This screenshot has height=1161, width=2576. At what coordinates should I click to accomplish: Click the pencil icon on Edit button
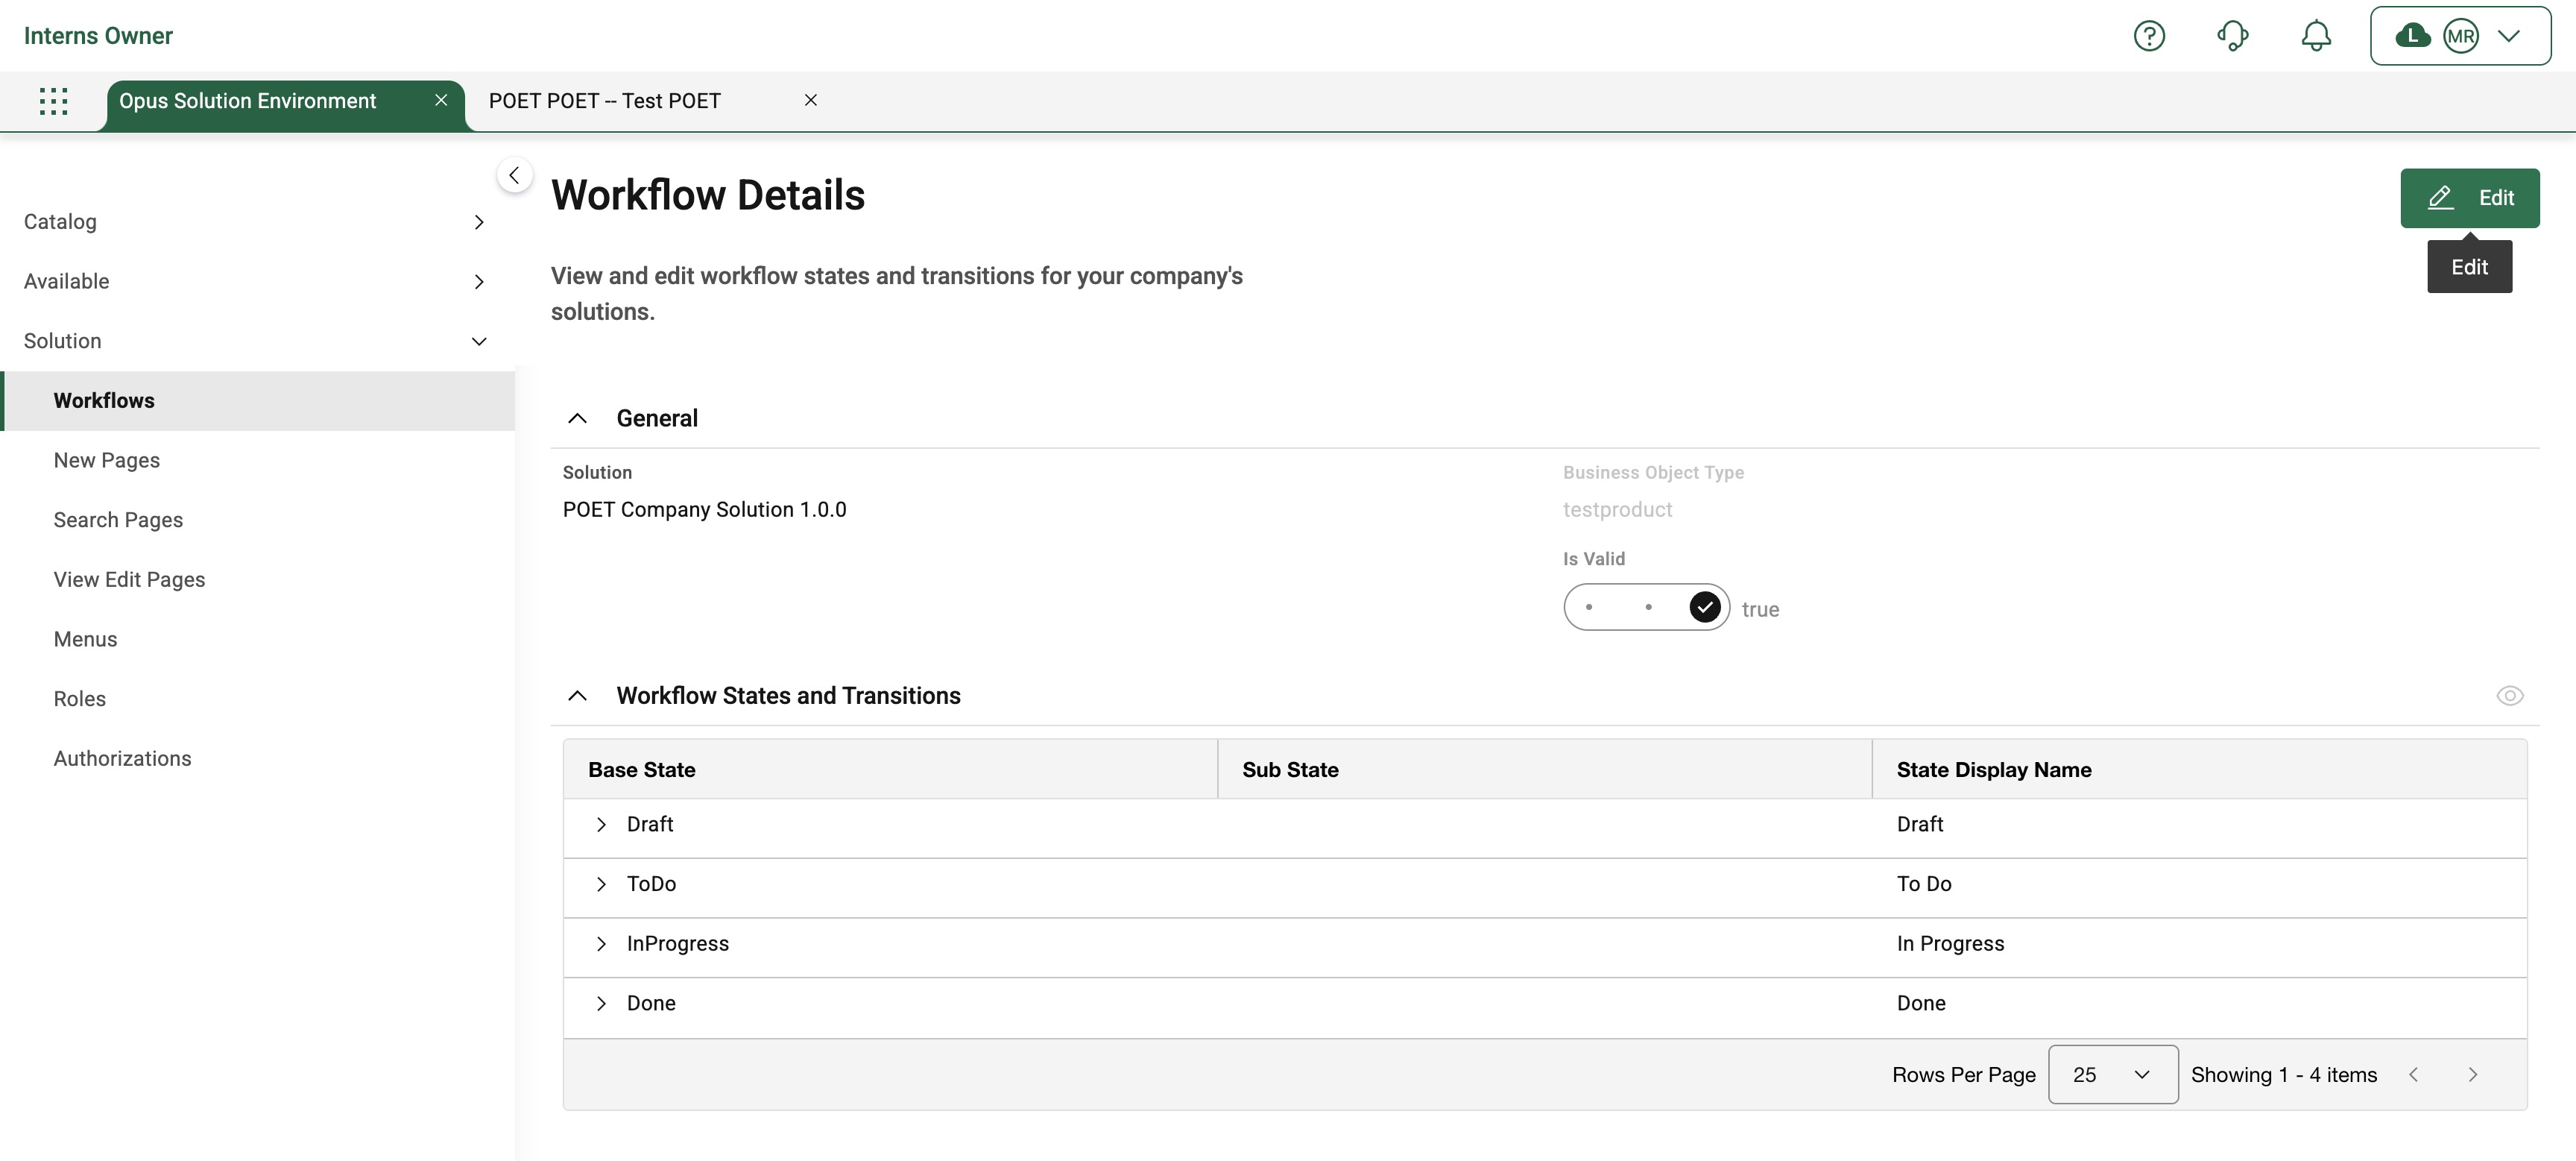pos(2441,198)
